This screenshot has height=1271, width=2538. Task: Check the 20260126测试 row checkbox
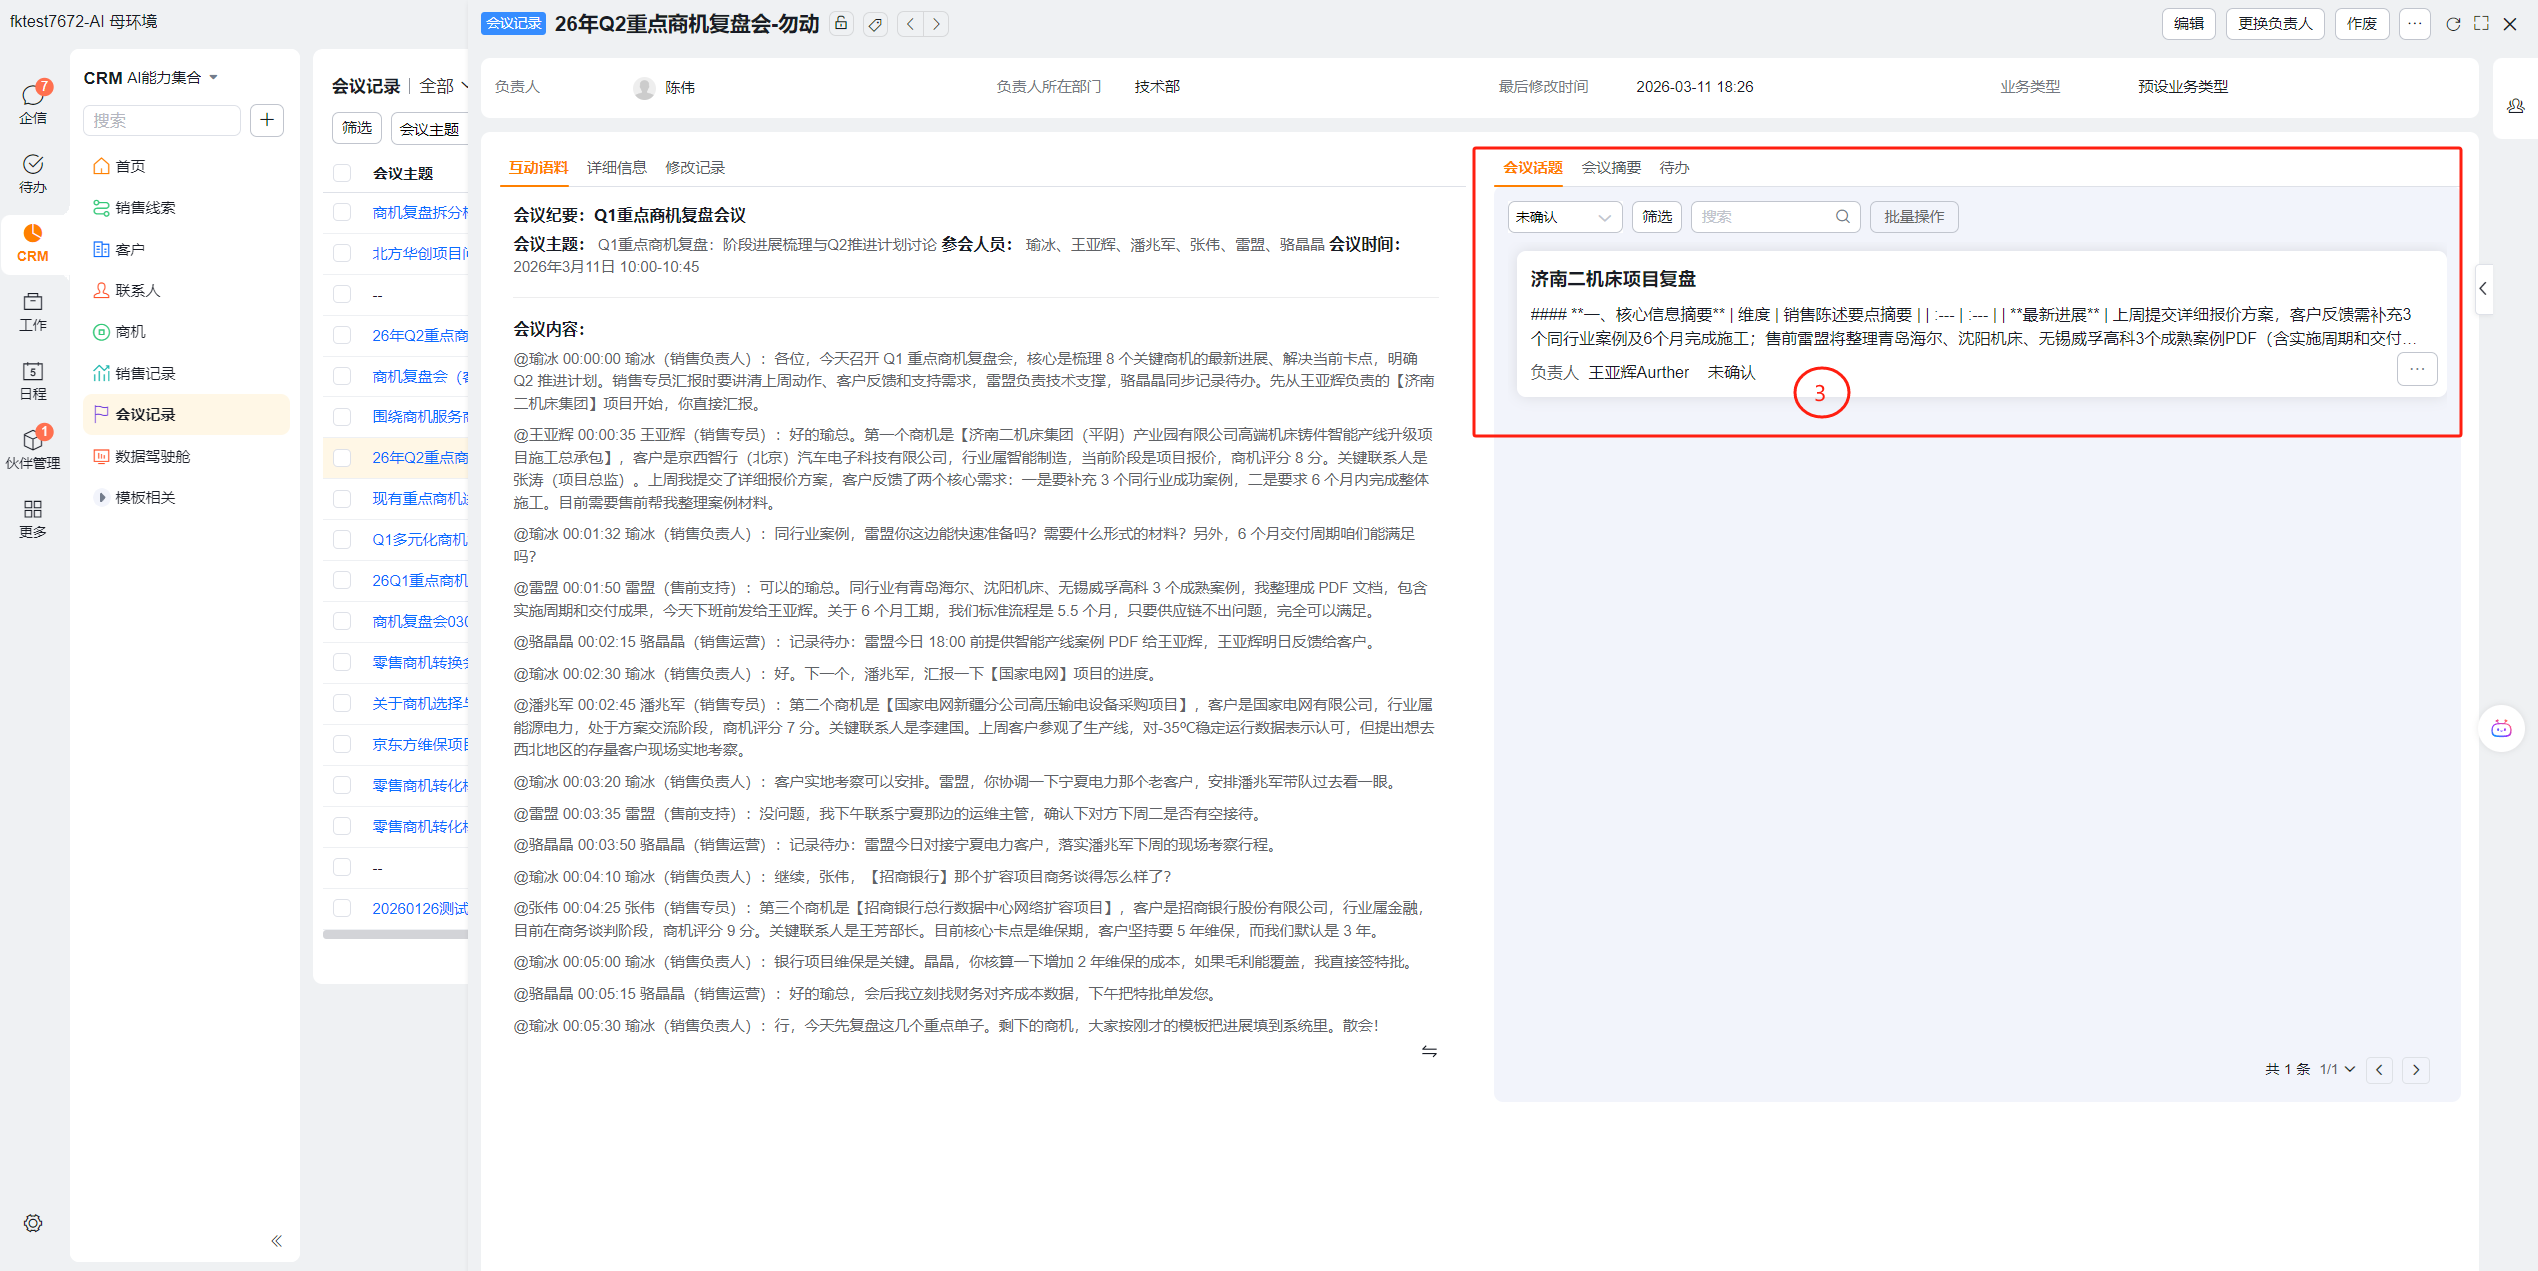(342, 908)
